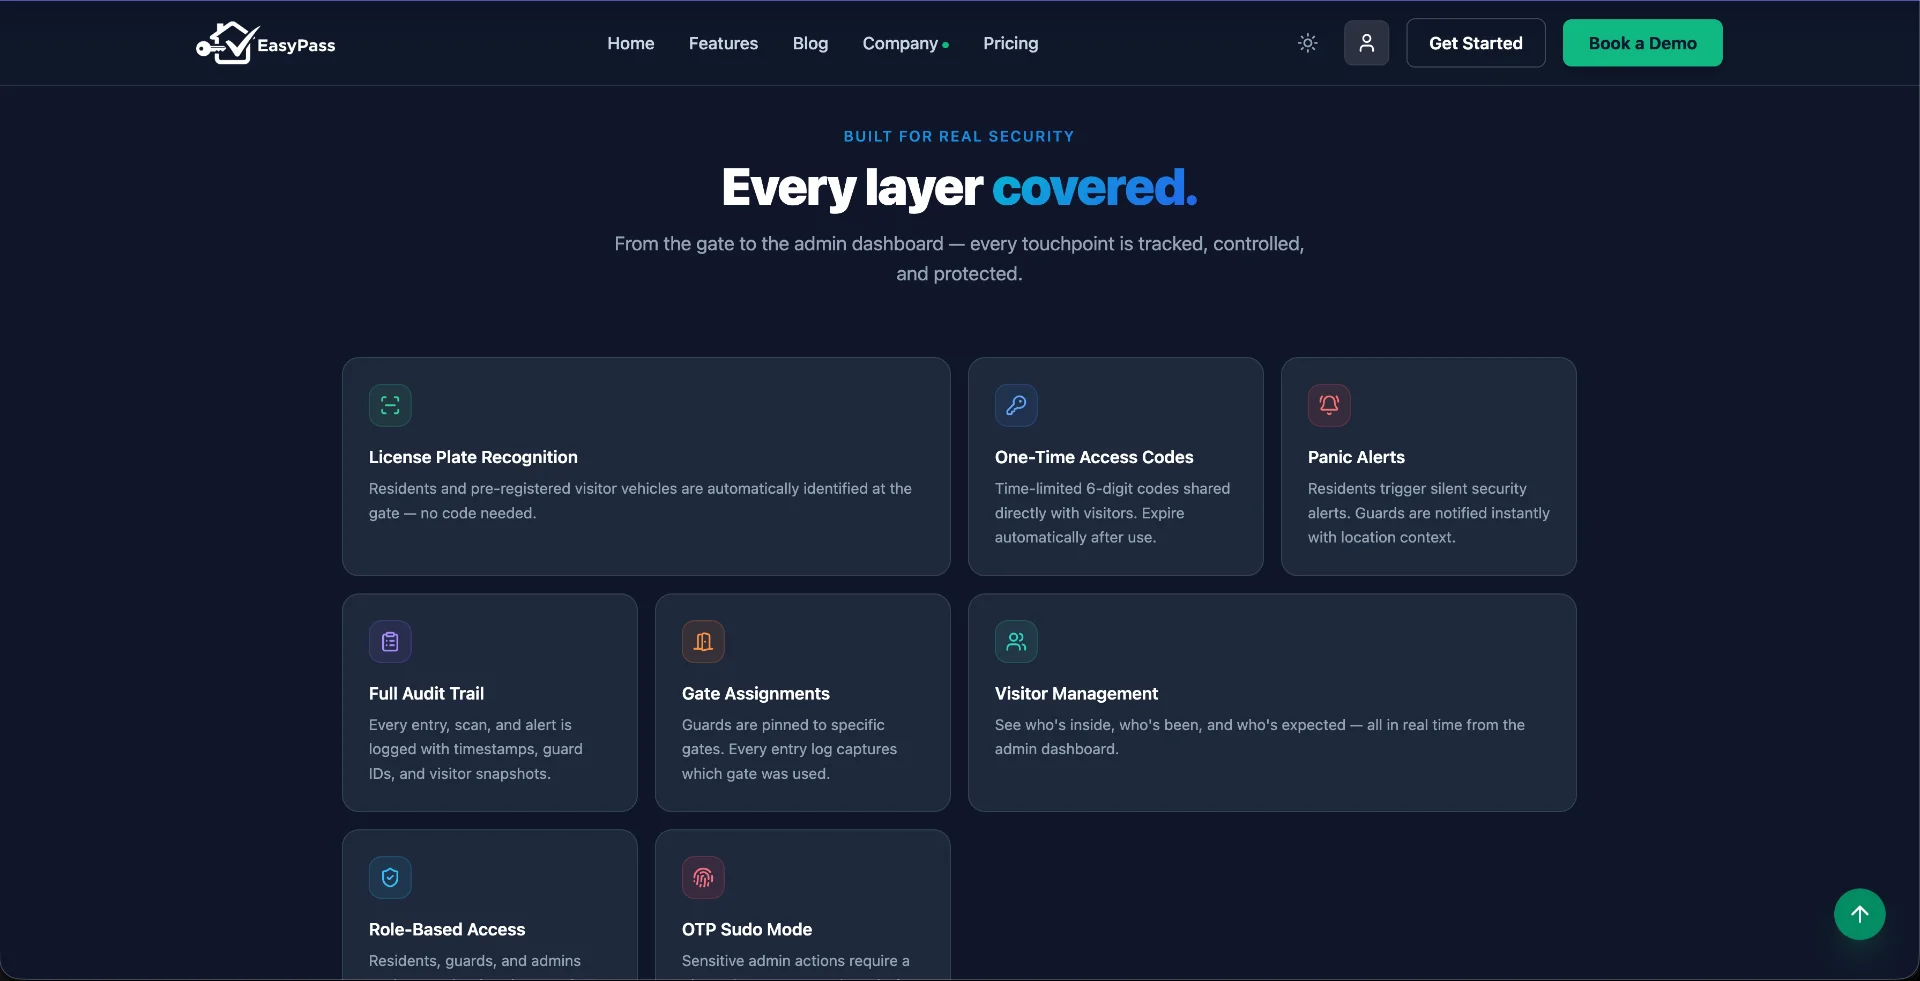Click the Visitor Management heading
This screenshot has width=1920, height=981.
[1076, 693]
